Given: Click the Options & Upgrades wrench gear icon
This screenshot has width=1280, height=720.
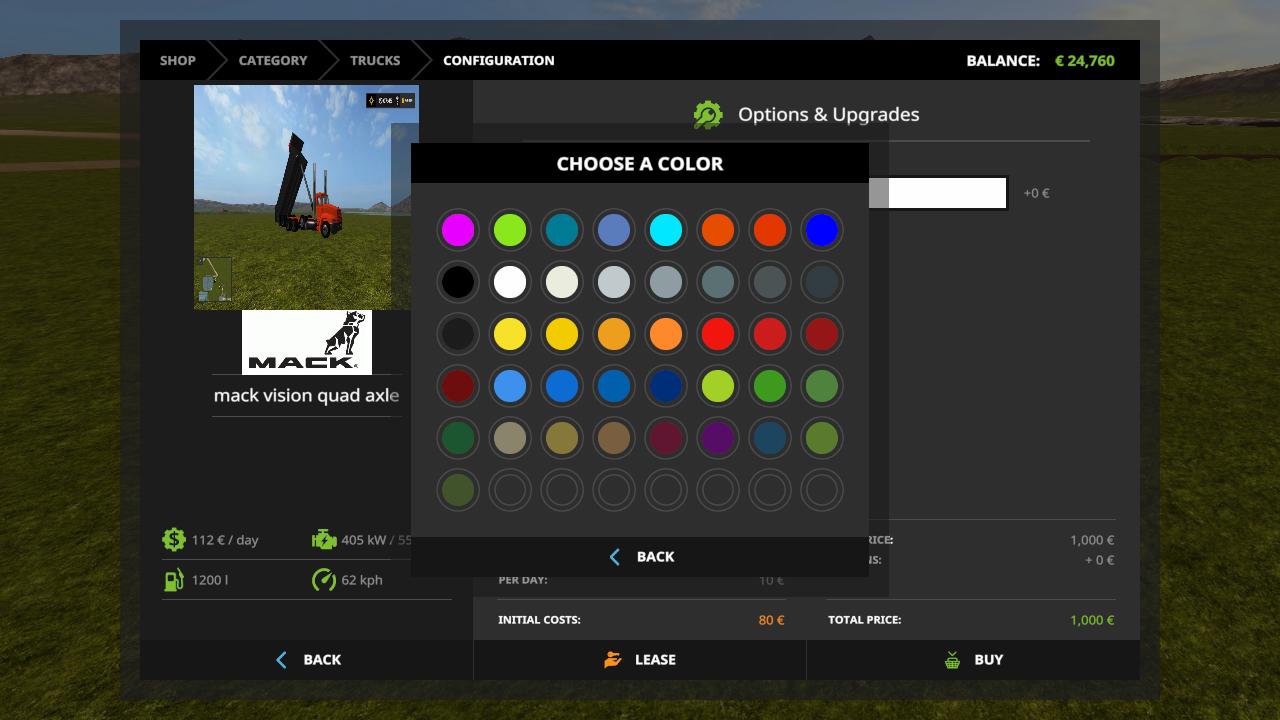Looking at the screenshot, I should pos(708,115).
